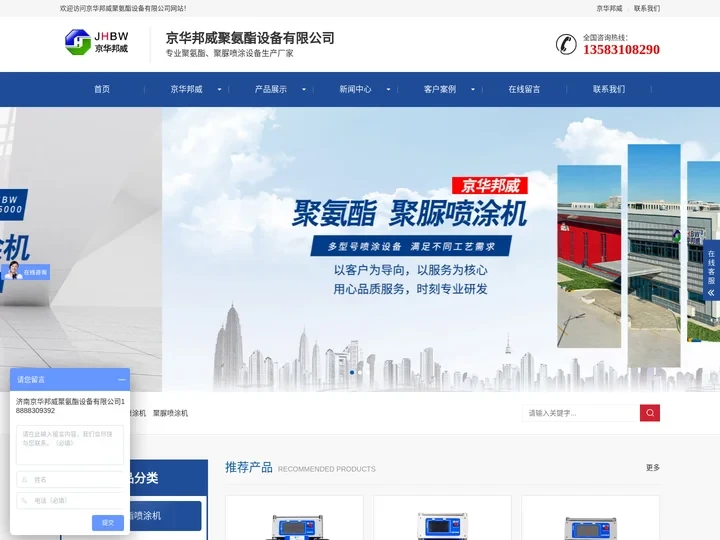Screen dimensions: 720x540
Task: Click the phone hotline icon
Action: [566, 44]
